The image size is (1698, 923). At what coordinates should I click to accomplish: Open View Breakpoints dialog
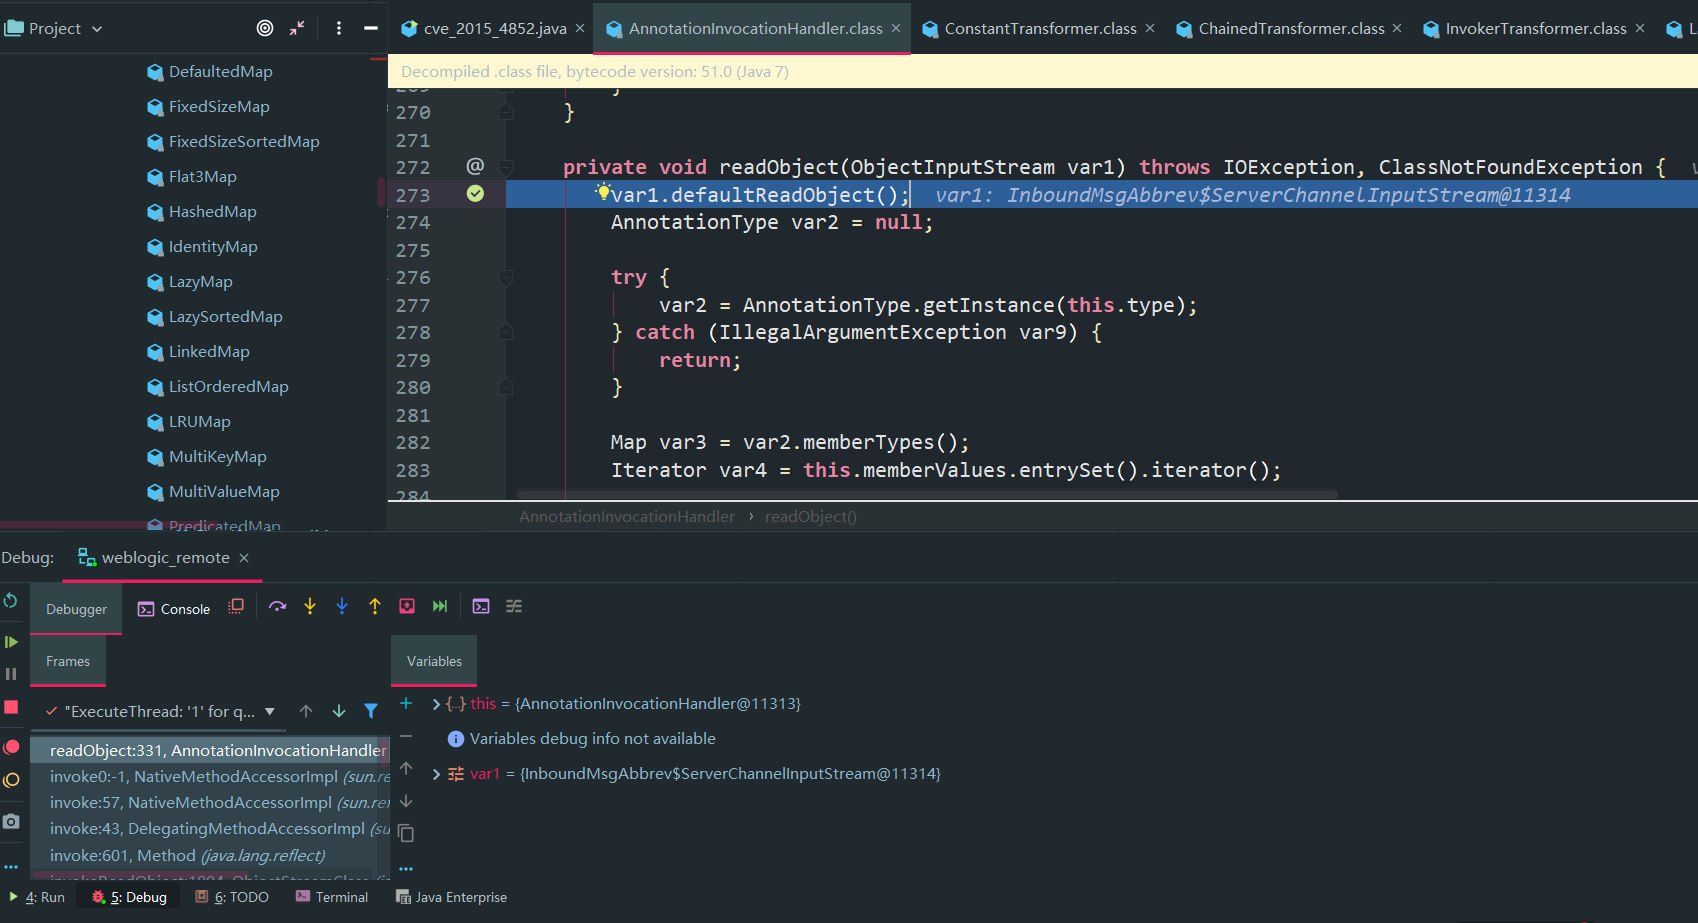pyautogui.click(x=11, y=747)
